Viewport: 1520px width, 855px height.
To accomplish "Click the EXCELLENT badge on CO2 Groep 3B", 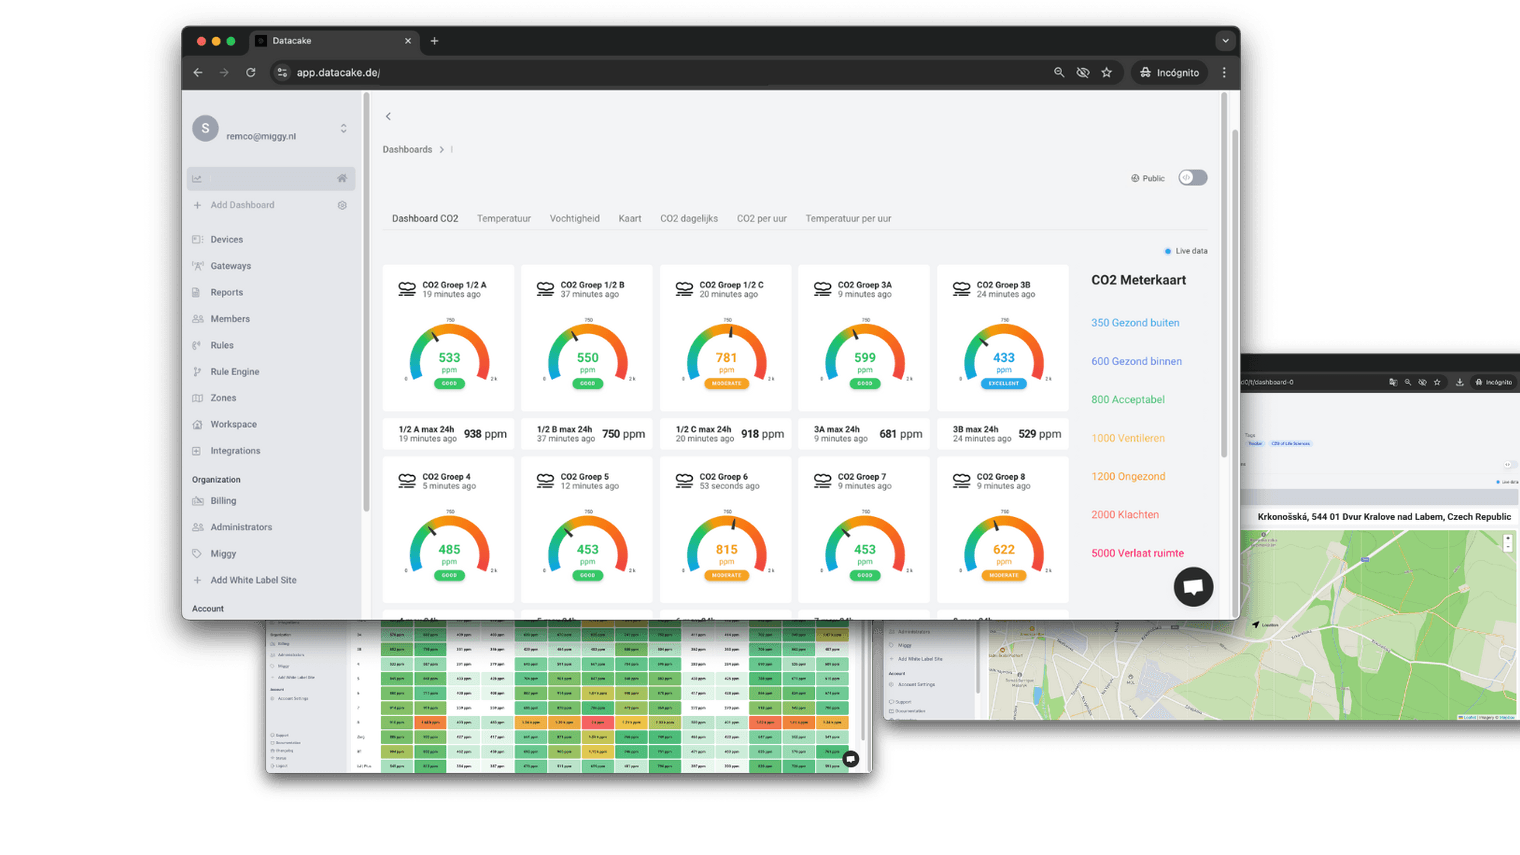I will point(1003,384).
